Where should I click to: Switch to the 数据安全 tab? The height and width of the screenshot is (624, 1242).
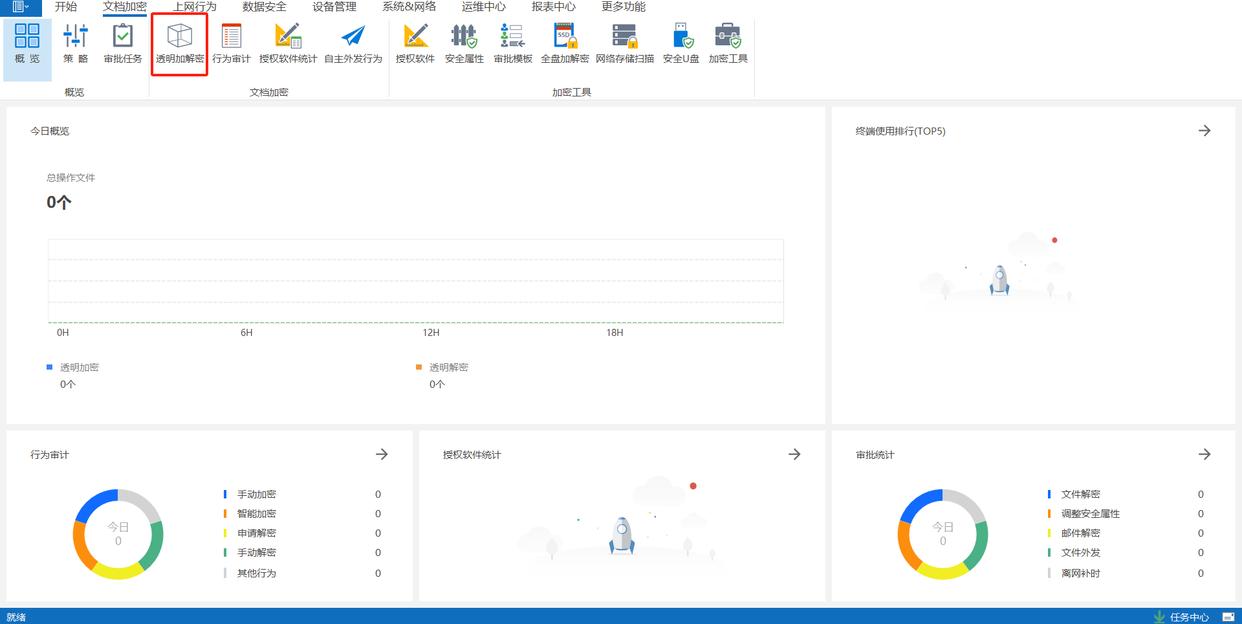click(x=264, y=7)
